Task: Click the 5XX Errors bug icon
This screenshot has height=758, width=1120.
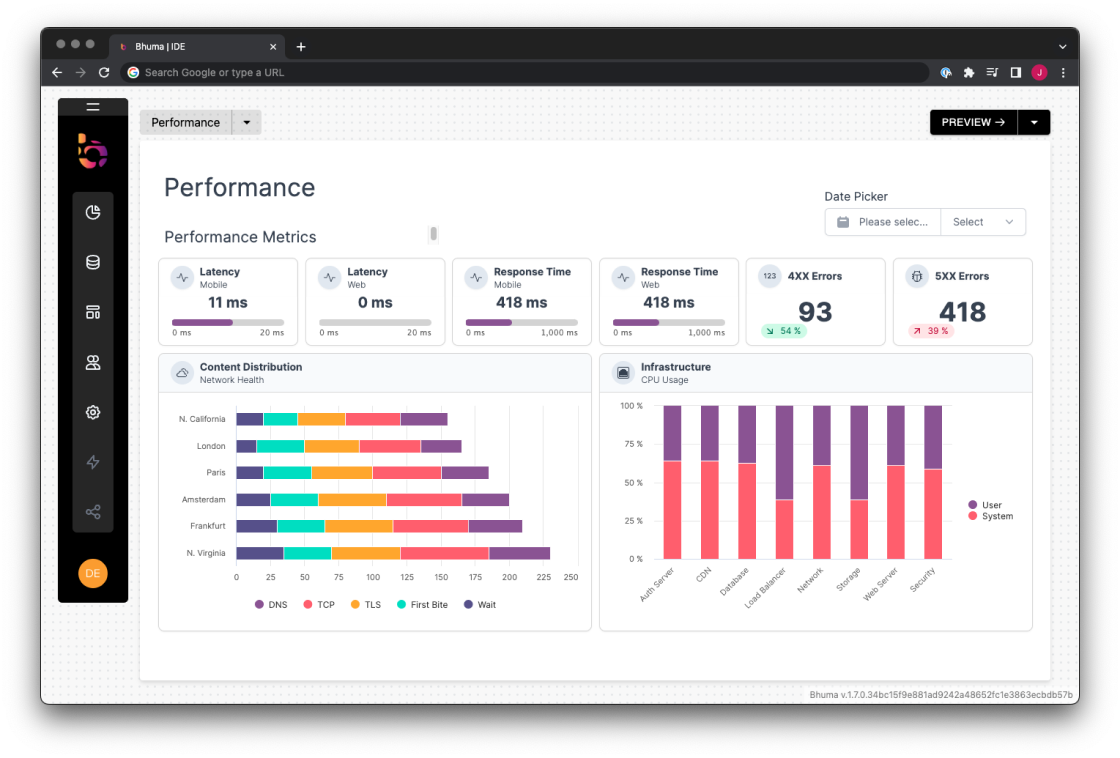Action: [x=917, y=276]
